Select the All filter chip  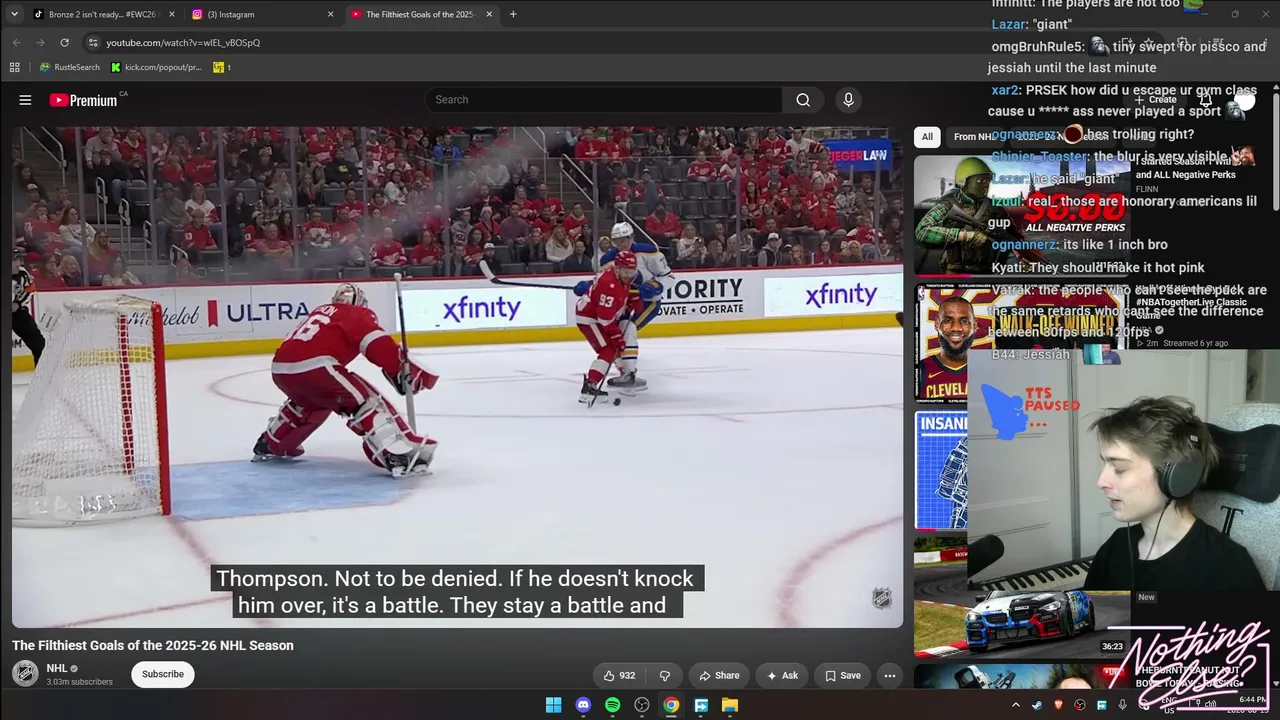click(927, 137)
